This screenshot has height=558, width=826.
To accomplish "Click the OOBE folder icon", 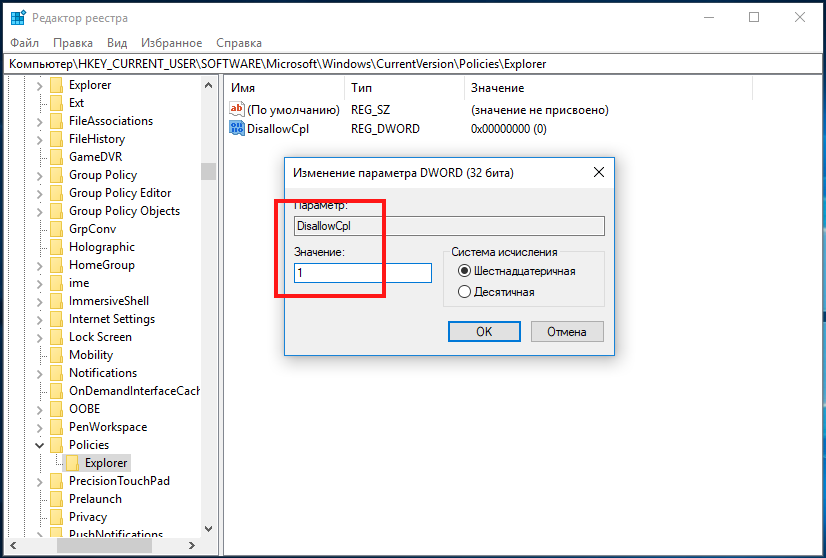I will click(x=56, y=409).
